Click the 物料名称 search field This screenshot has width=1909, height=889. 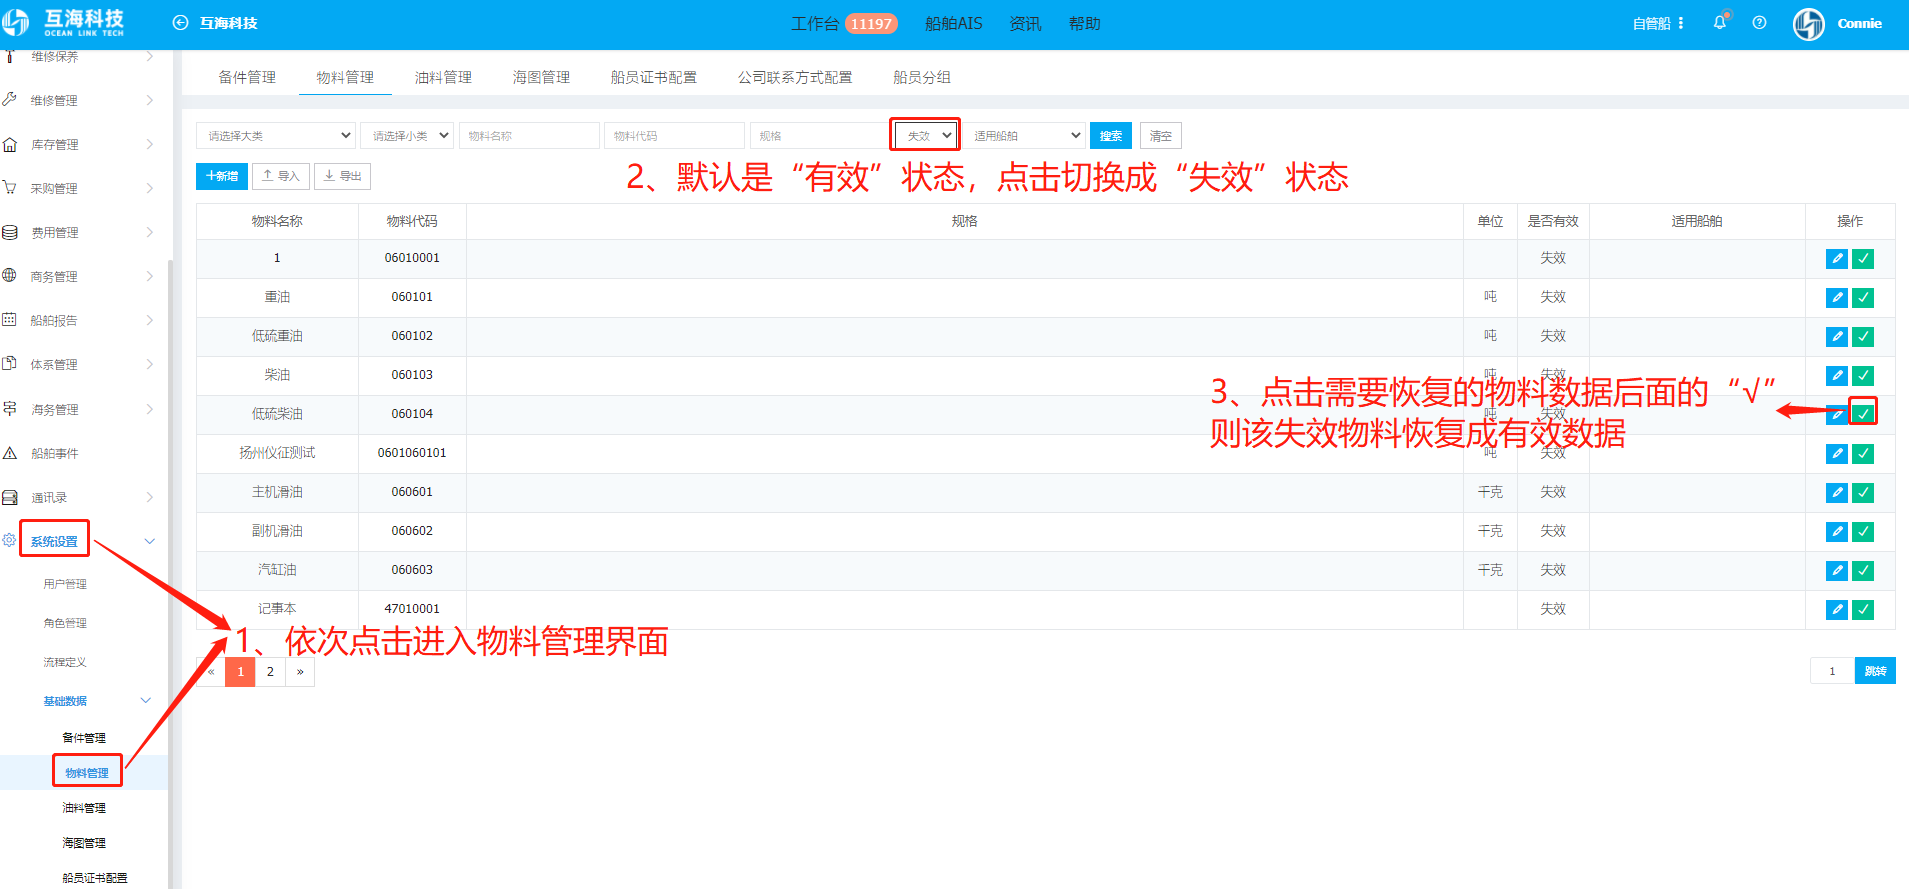tap(529, 135)
